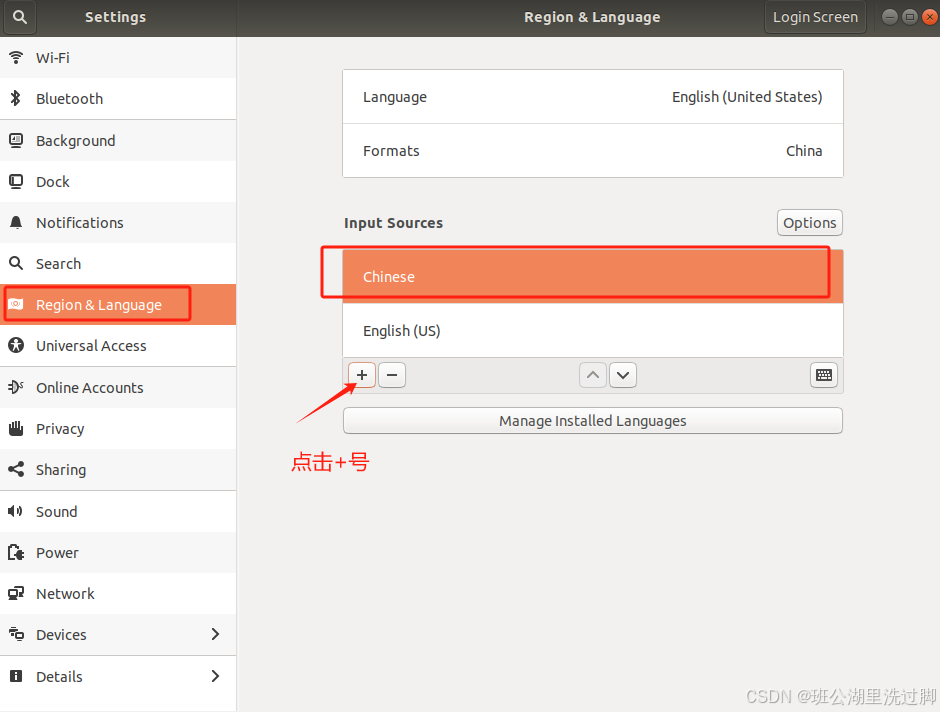The height and width of the screenshot is (712, 940).
Task: Click the Power plug icon
Action: coord(16,552)
